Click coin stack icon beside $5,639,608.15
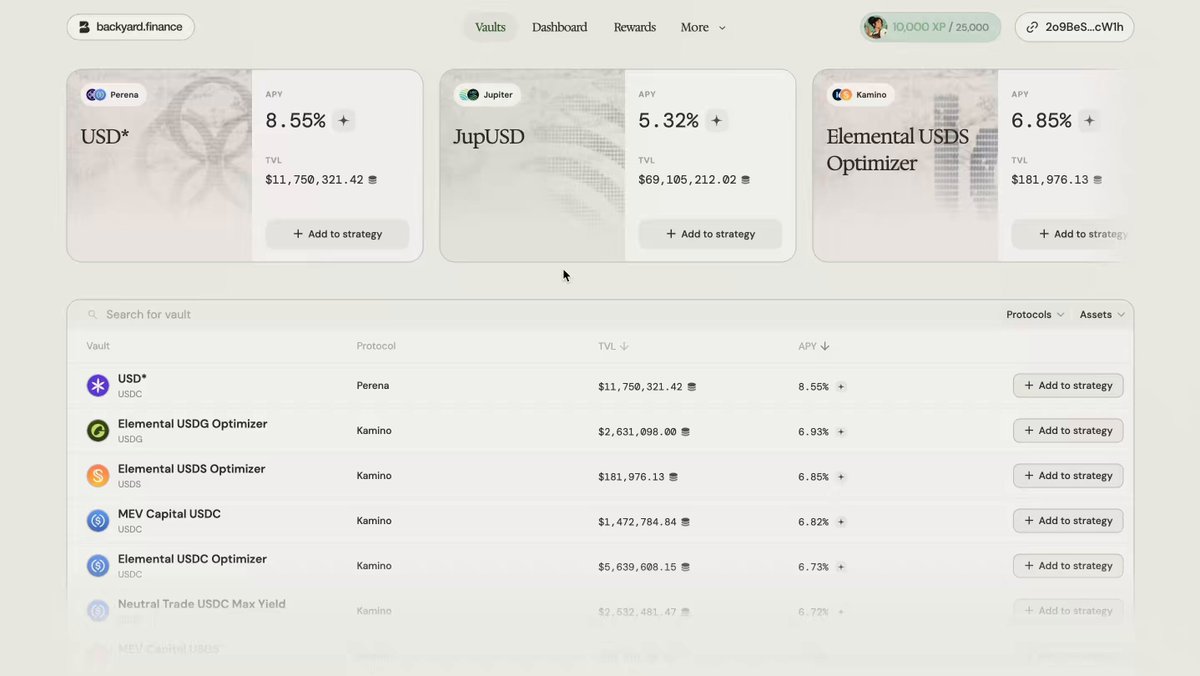 [x=685, y=567]
